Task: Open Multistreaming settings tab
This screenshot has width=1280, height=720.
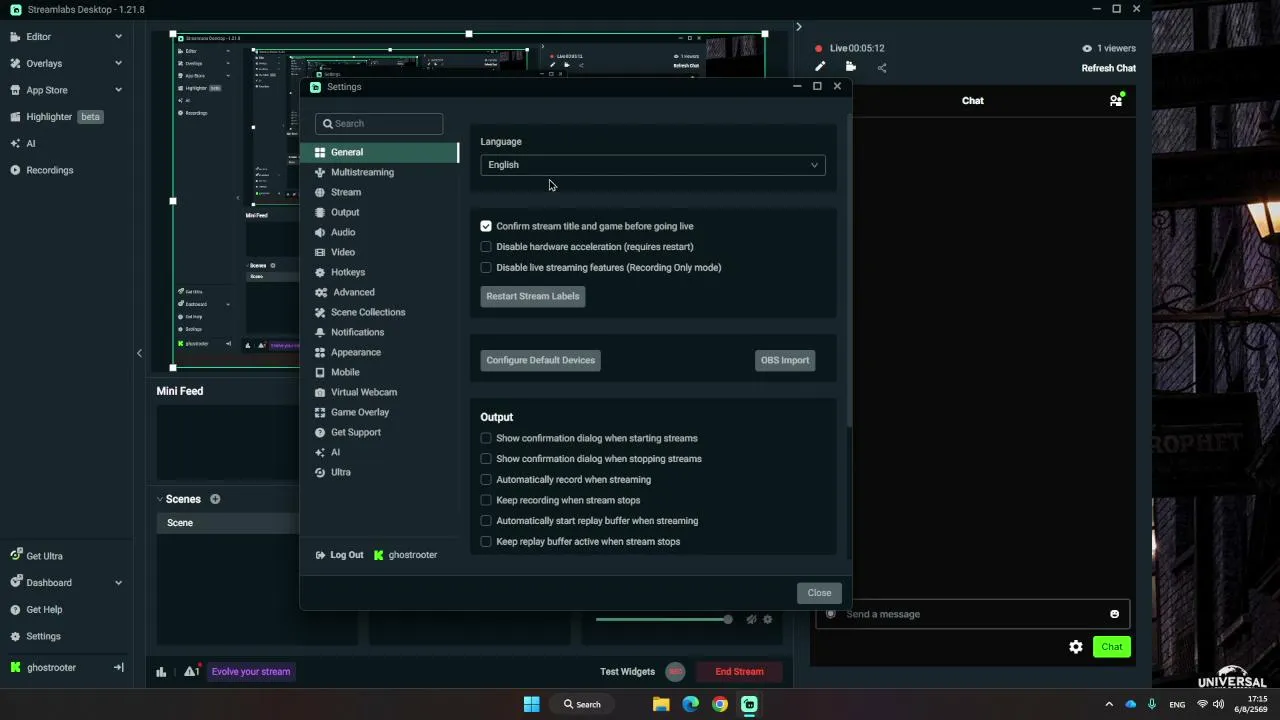Action: click(x=379, y=172)
